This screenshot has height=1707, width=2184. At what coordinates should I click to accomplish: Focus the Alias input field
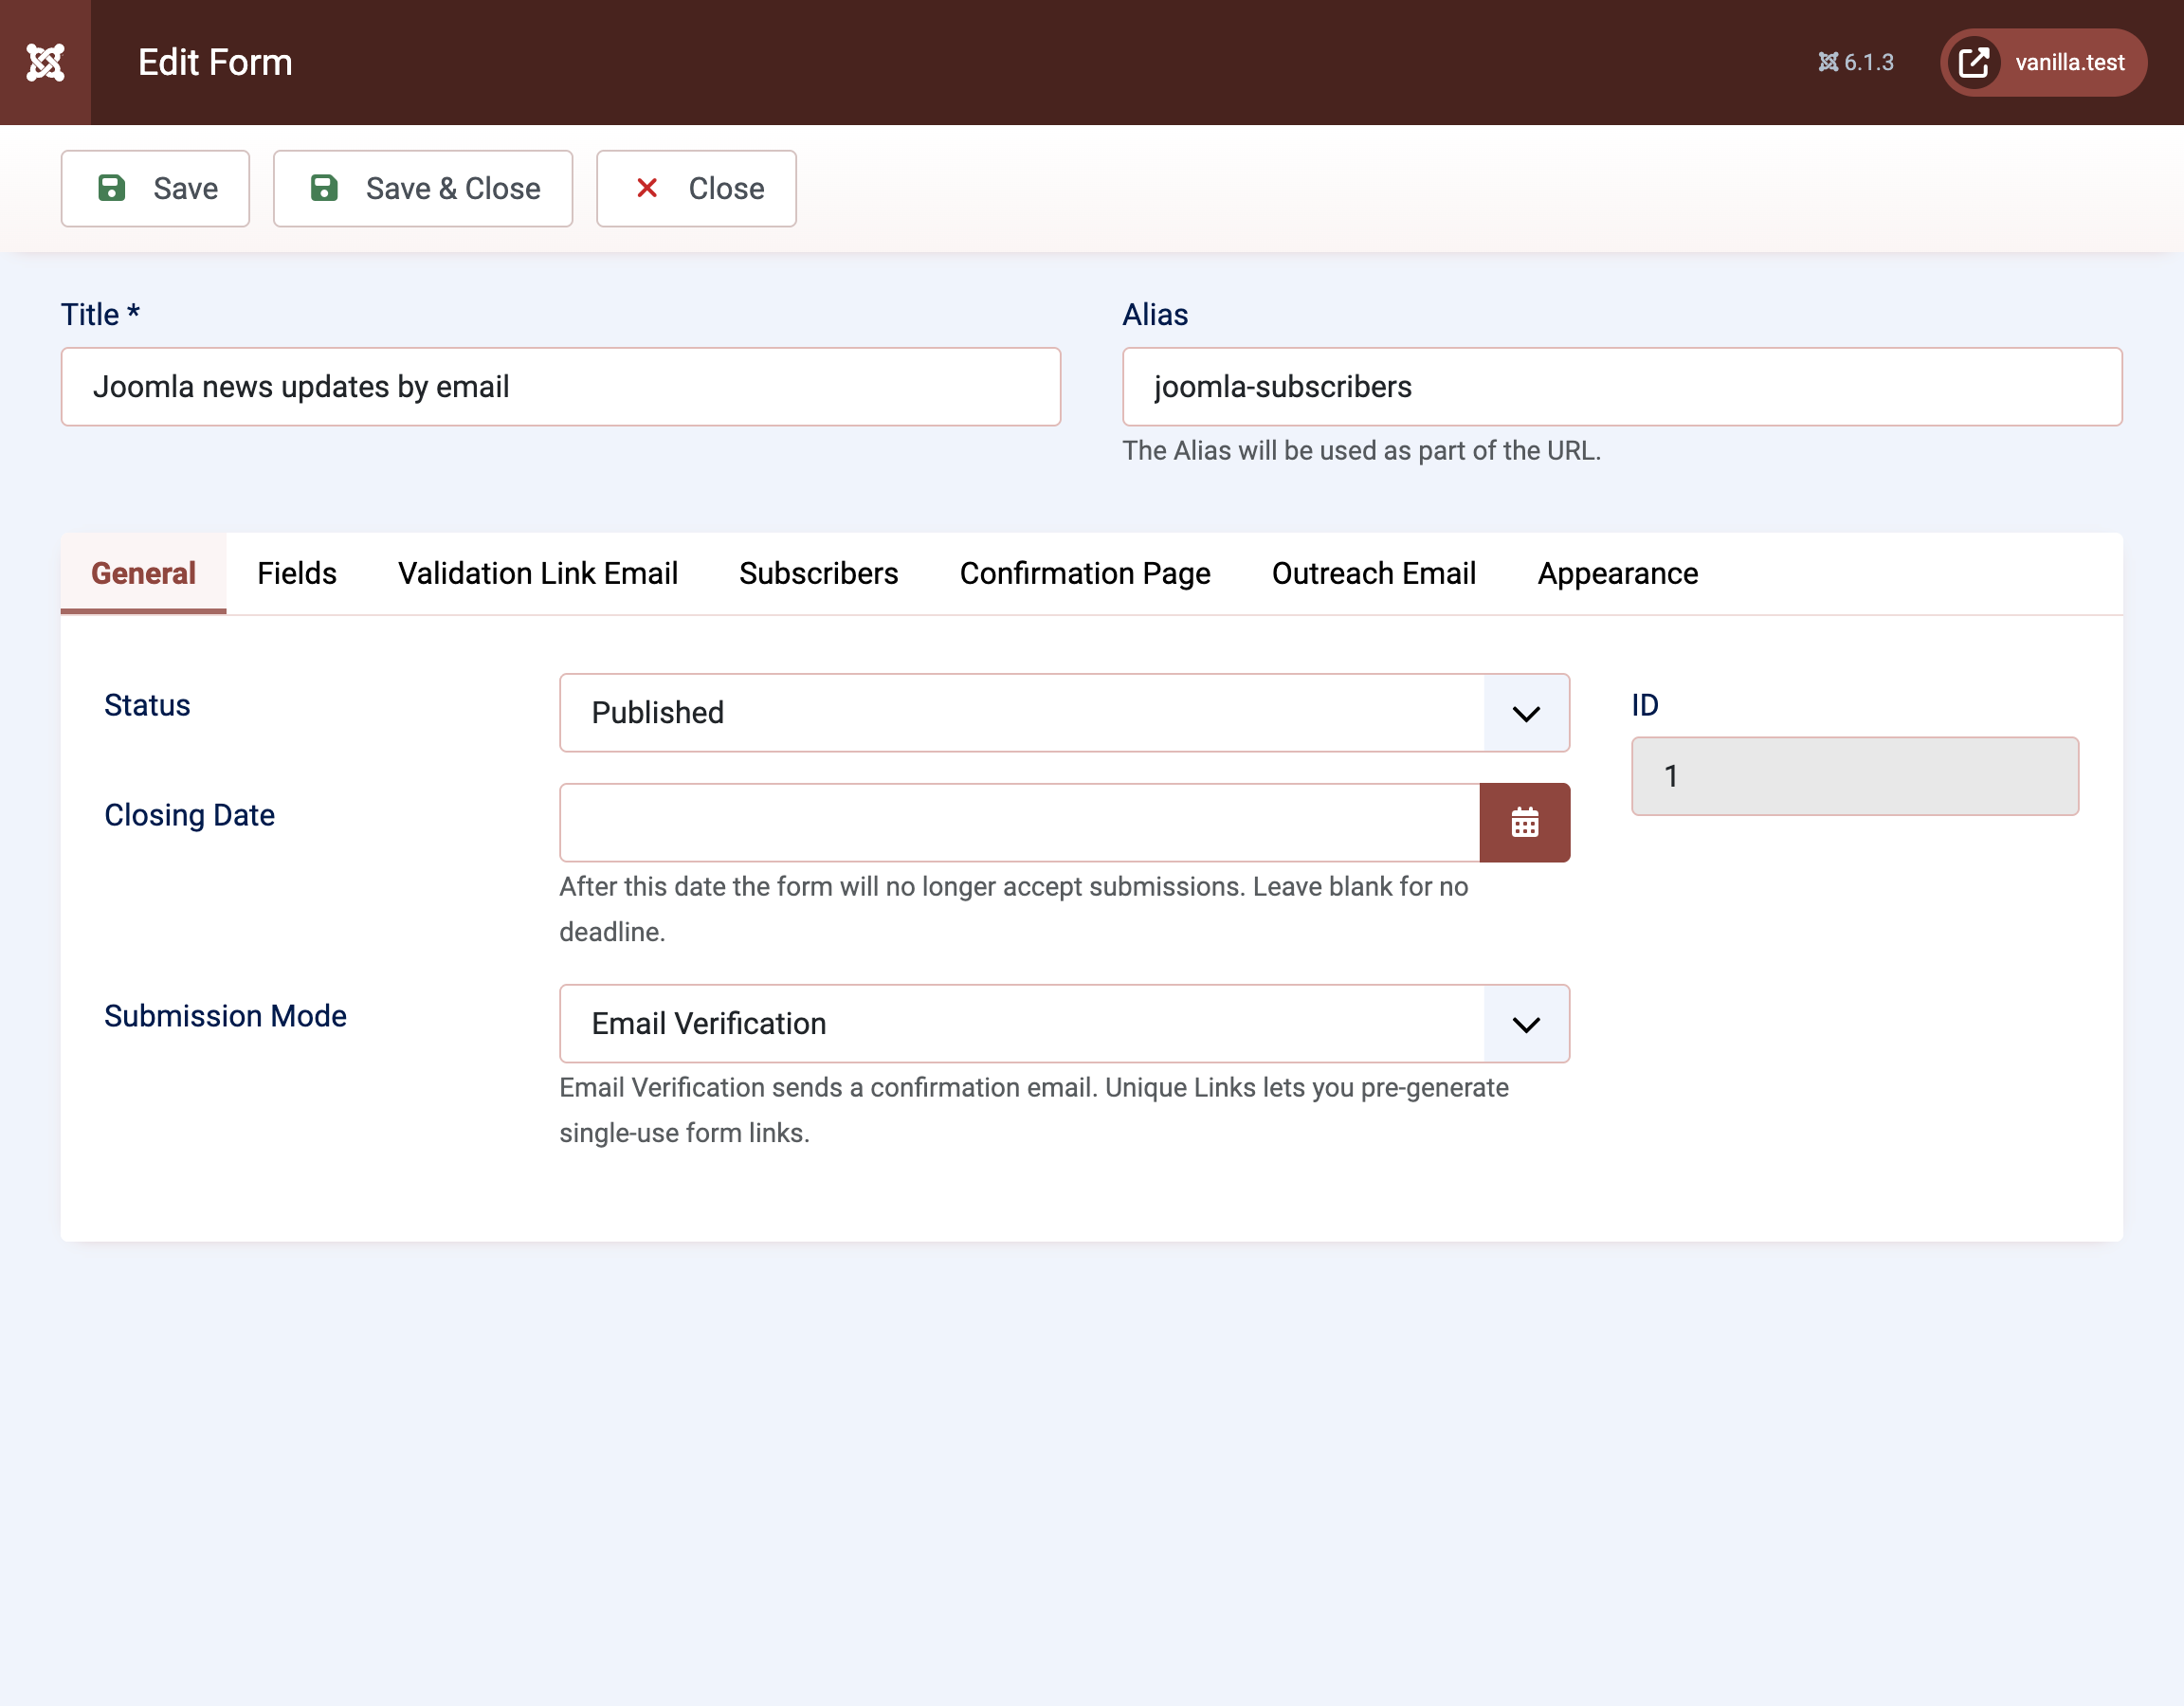1621,386
